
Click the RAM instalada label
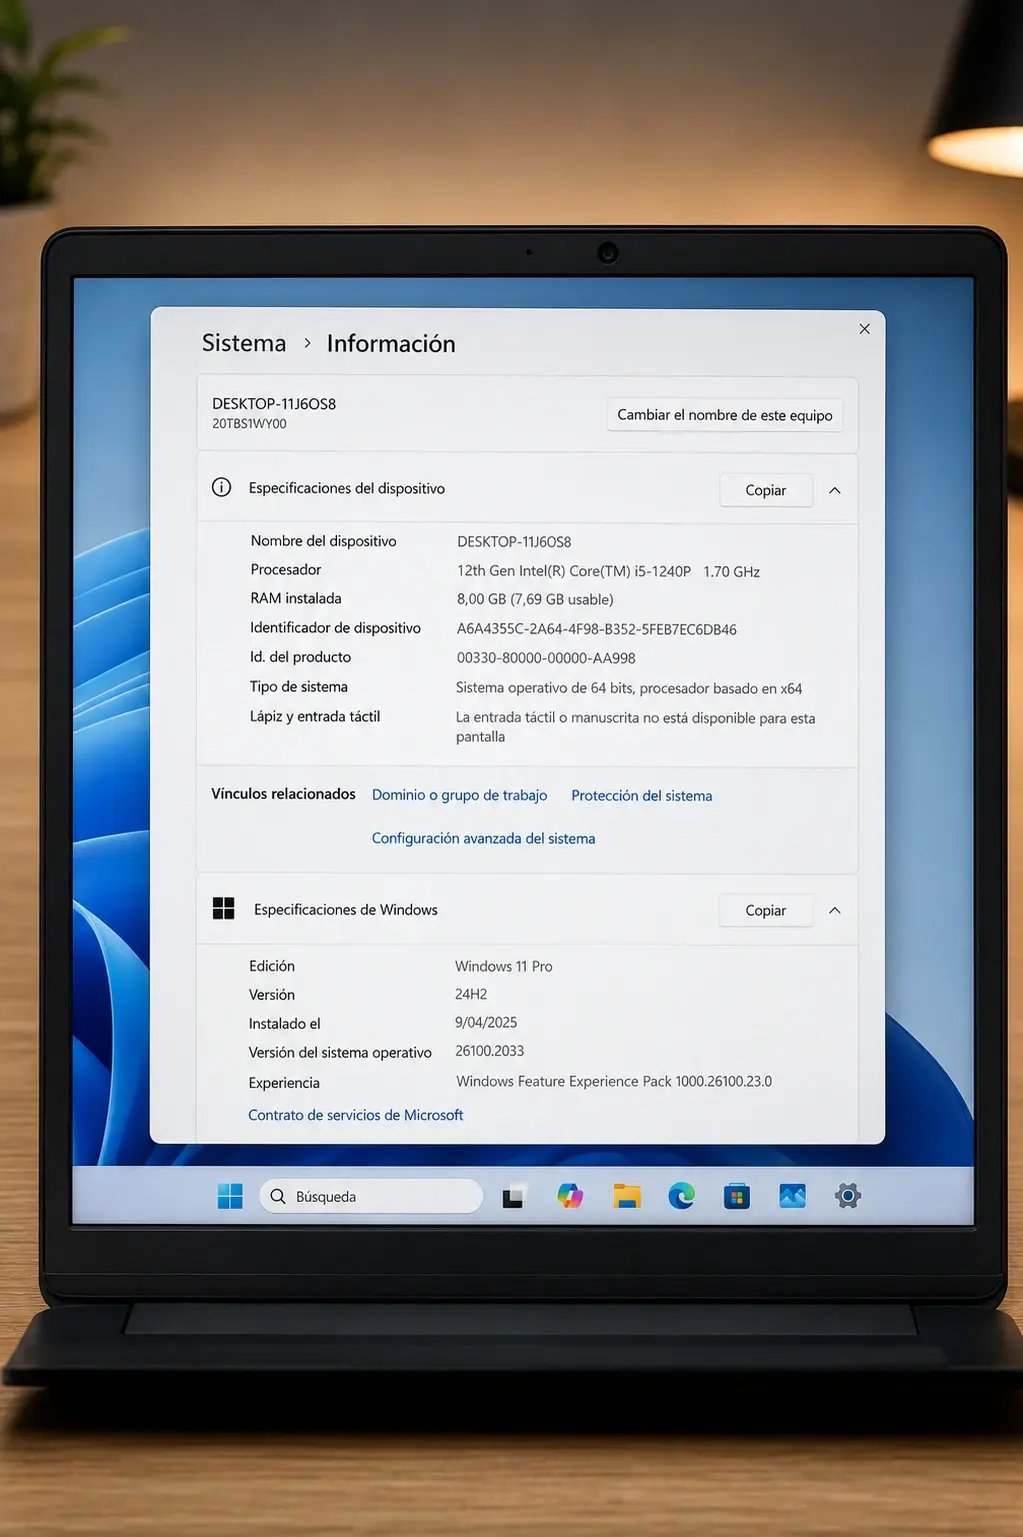tap(296, 598)
